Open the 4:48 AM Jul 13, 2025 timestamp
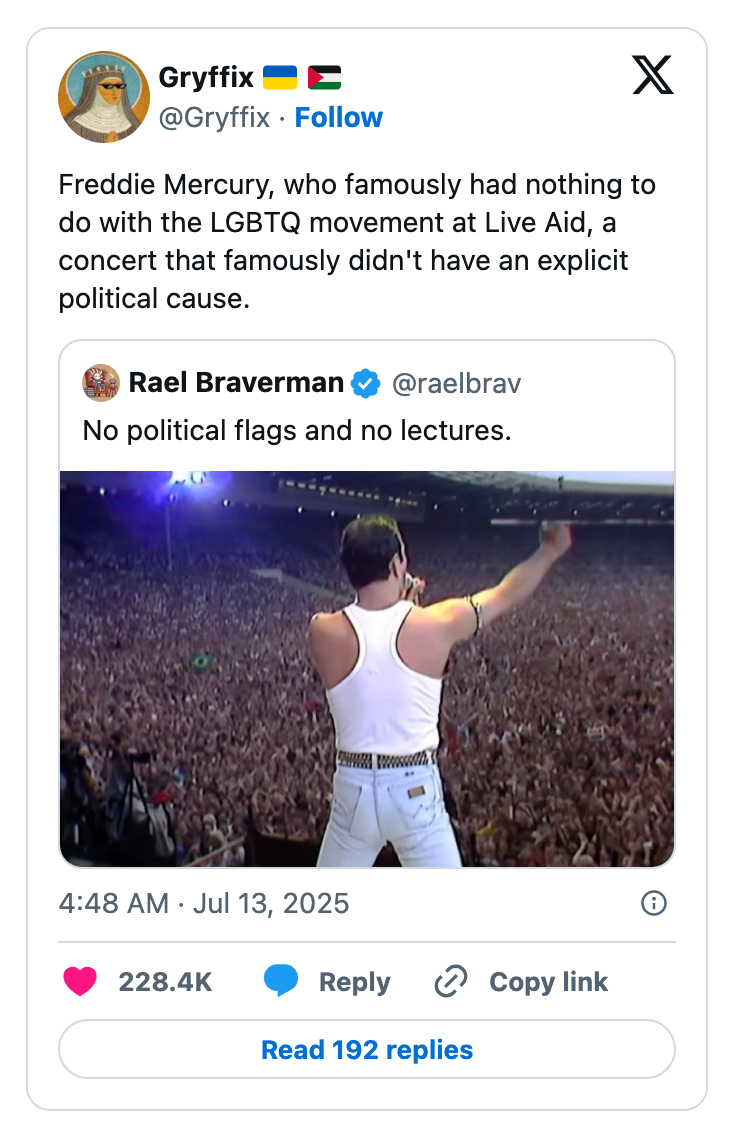736x1134 pixels. tap(204, 904)
